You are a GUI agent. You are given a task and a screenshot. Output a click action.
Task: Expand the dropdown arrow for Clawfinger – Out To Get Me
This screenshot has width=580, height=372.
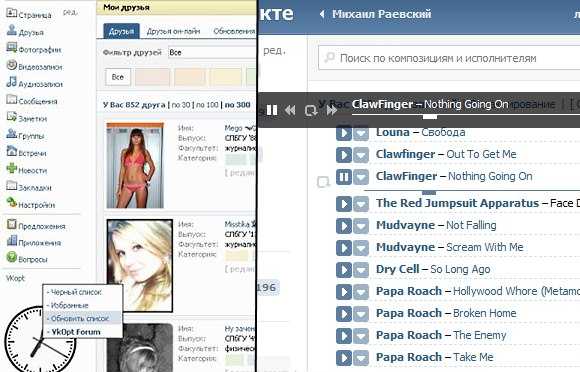point(361,155)
